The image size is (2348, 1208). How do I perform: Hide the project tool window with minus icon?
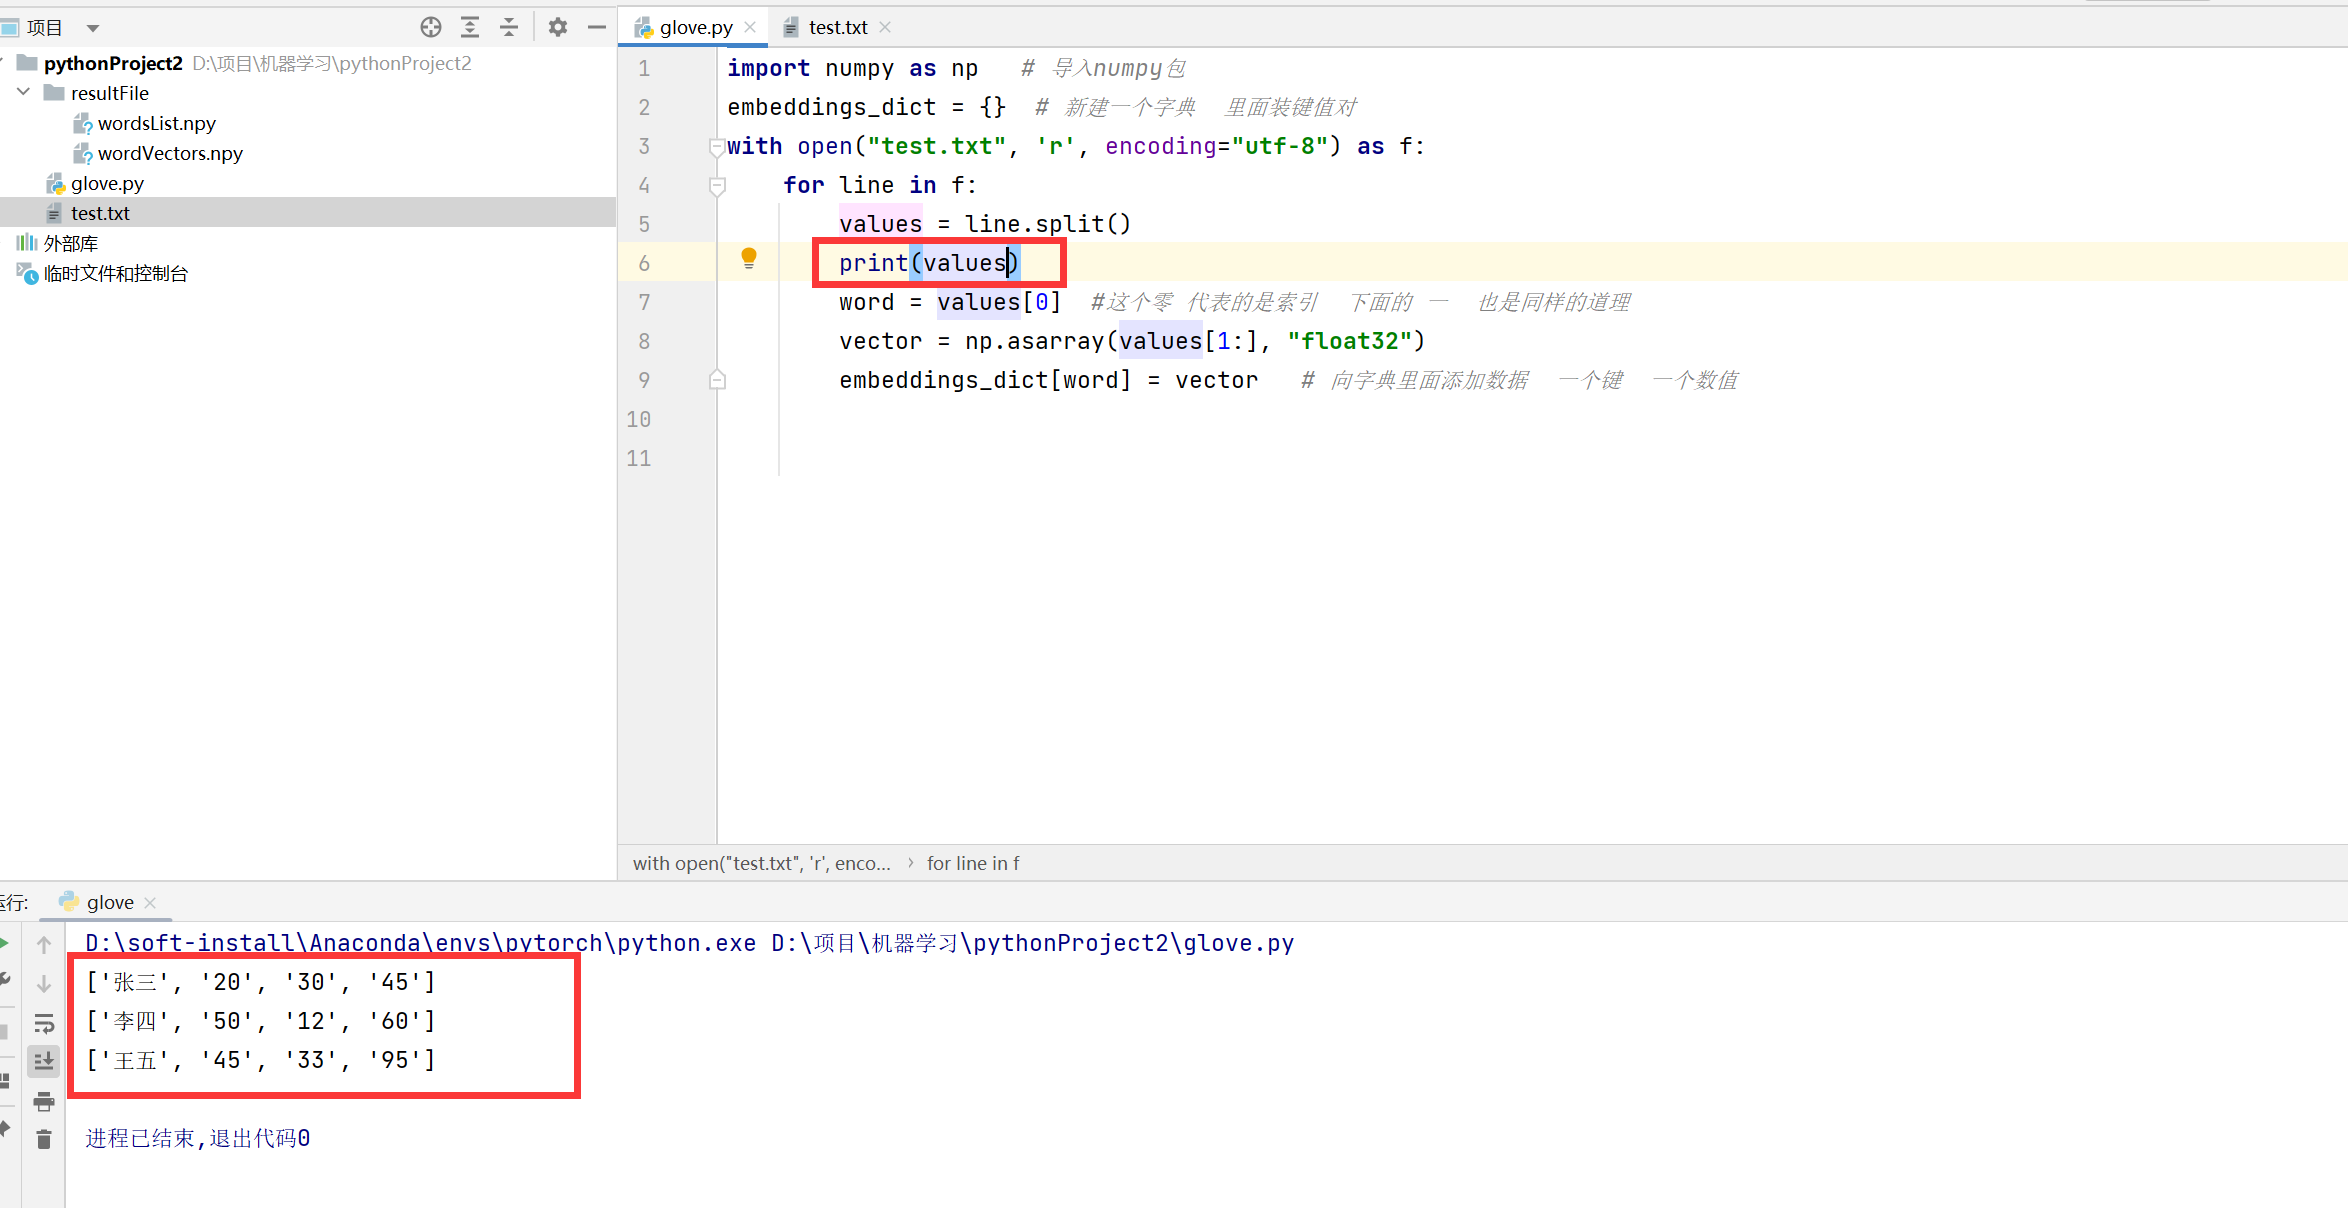point(597,27)
